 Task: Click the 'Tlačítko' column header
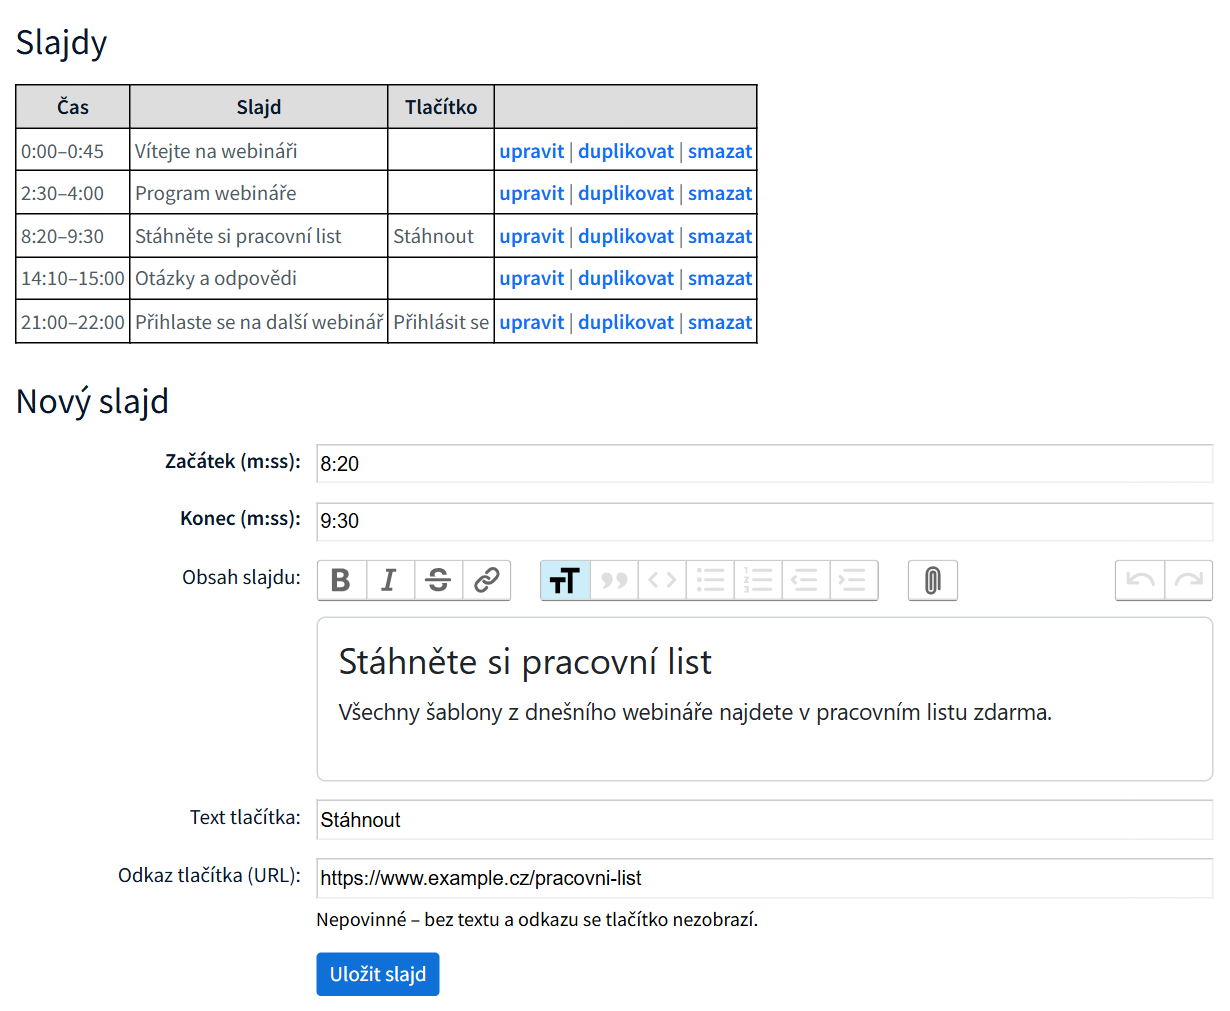(441, 107)
